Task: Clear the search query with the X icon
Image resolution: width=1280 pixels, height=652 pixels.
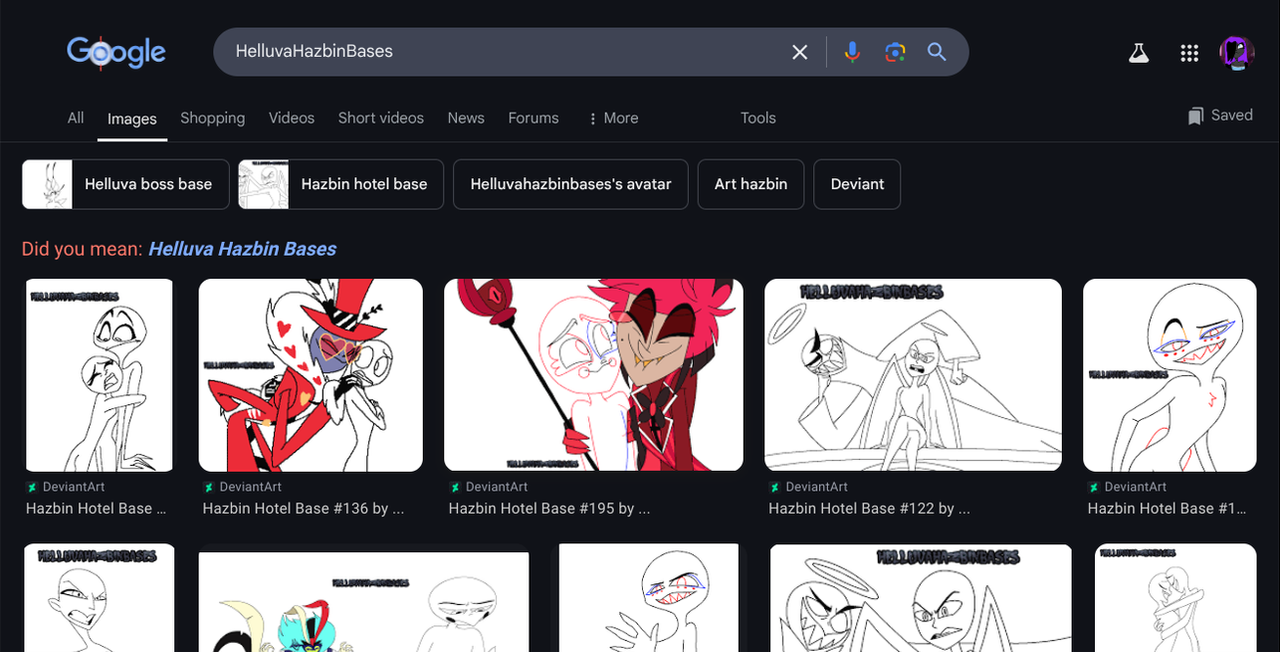Action: (x=800, y=52)
